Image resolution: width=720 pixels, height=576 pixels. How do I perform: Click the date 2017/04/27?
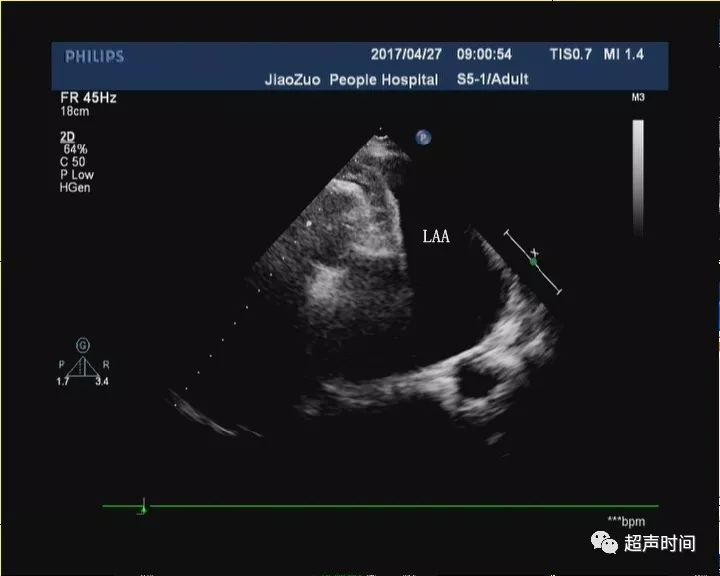pyautogui.click(x=406, y=54)
